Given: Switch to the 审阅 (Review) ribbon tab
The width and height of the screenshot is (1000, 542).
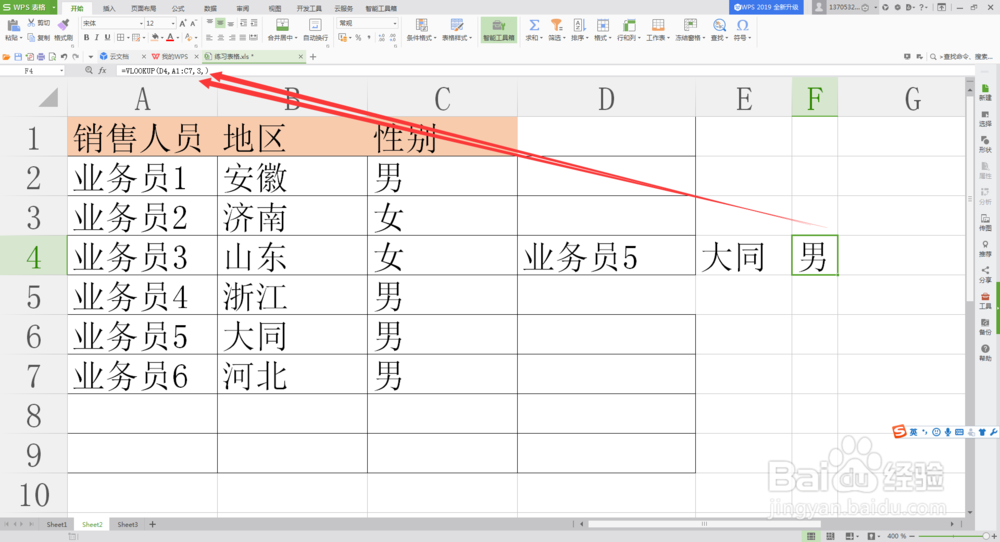Looking at the screenshot, I should pos(242,8).
